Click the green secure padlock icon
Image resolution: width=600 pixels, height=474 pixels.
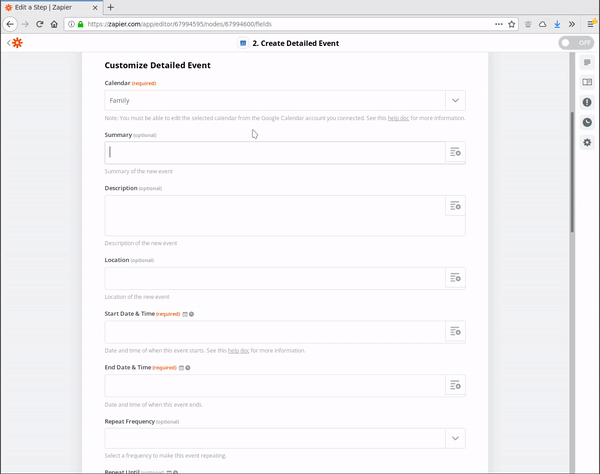[x=80, y=24]
